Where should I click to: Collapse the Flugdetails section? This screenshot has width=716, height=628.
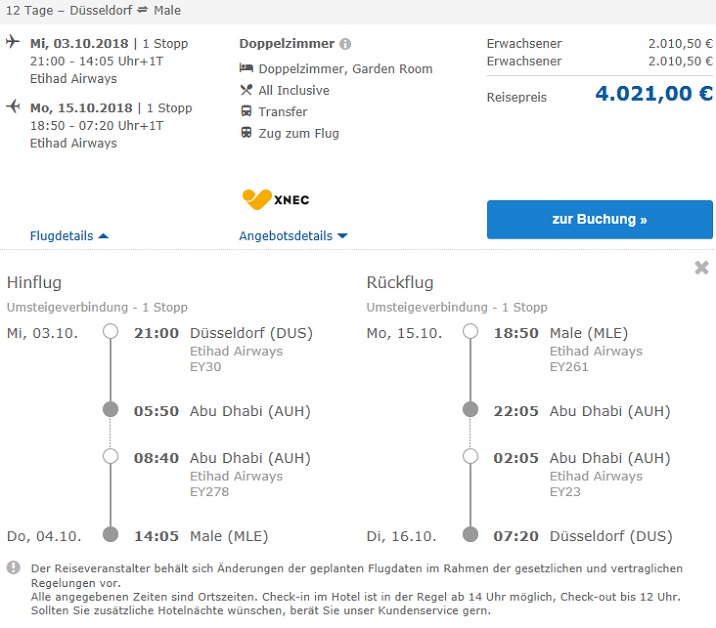69,236
